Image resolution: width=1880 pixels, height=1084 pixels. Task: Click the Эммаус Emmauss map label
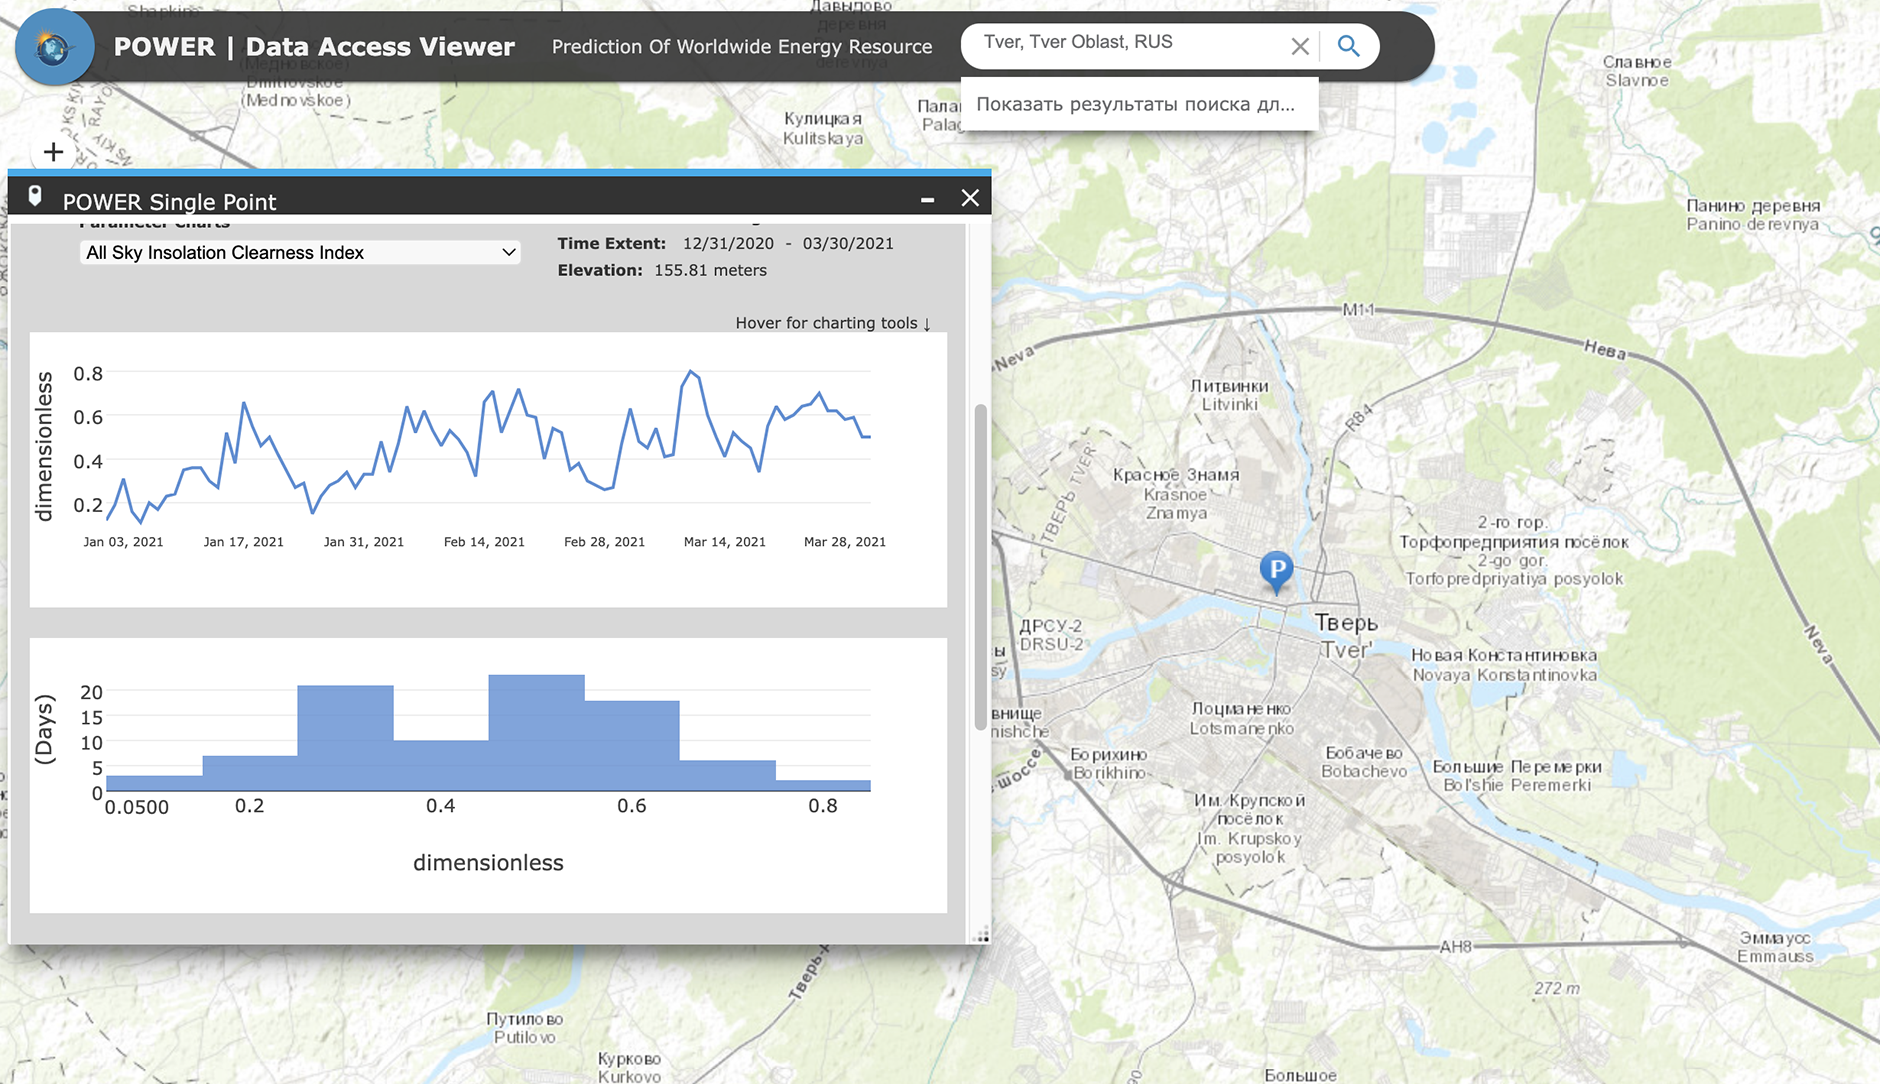(x=1775, y=947)
